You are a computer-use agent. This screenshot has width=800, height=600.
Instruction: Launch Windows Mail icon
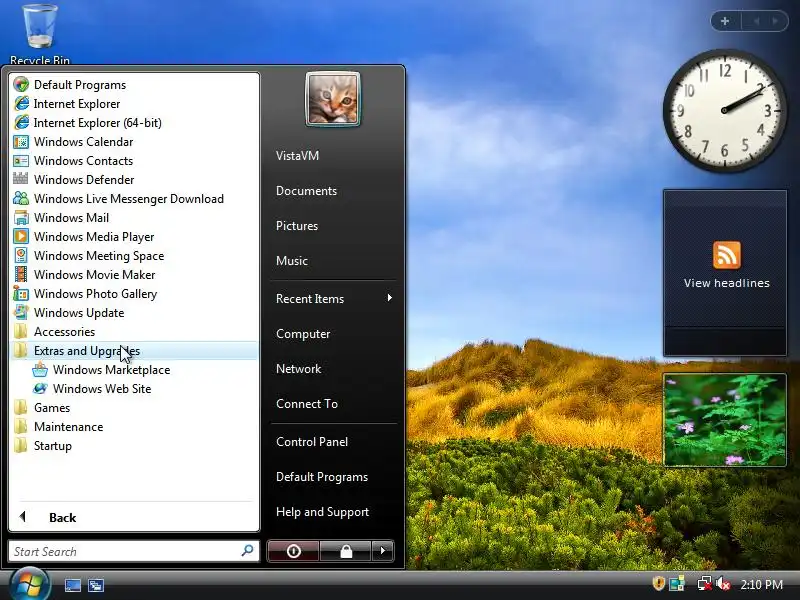[21, 218]
